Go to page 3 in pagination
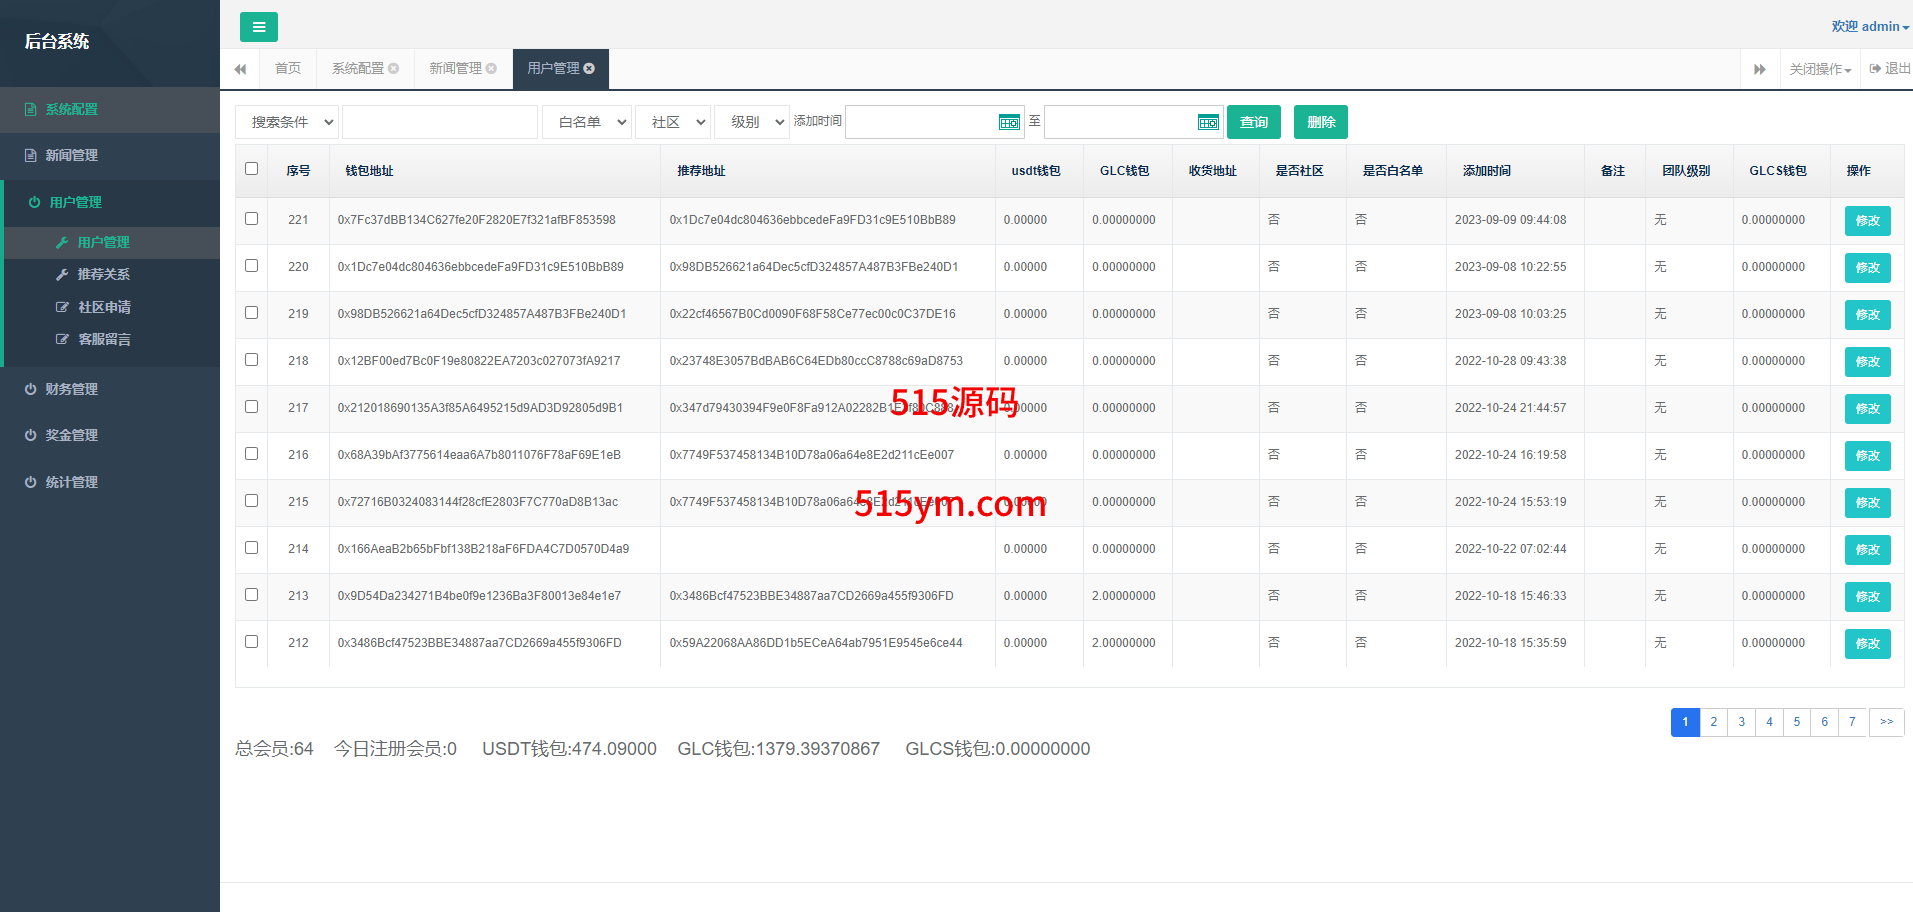The image size is (1913, 912). click(1741, 722)
